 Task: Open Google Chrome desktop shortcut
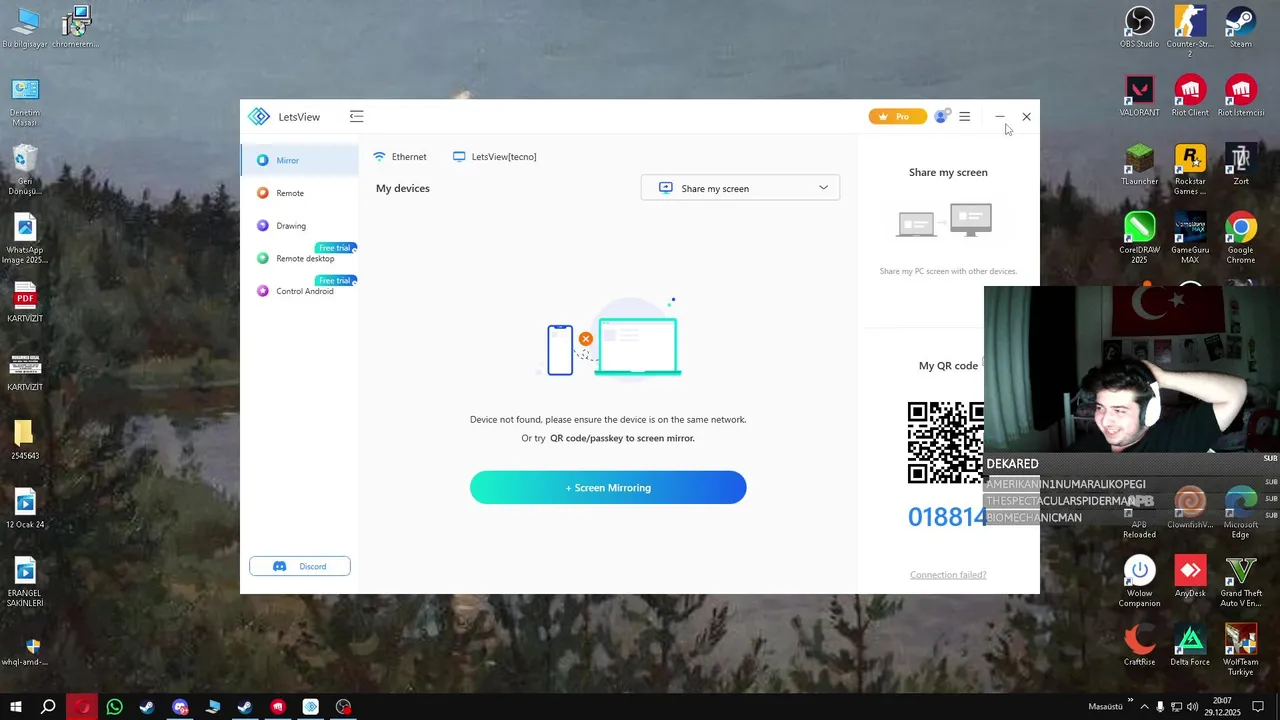coord(1241,238)
